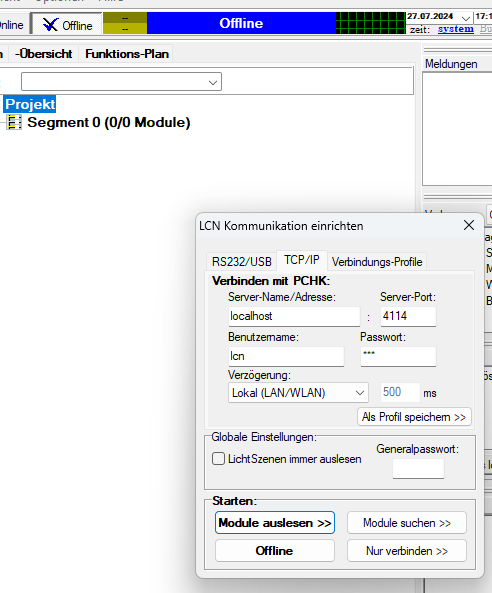Open the Funktions-Plan tab
This screenshot has width=492, height=593.
pos(127,54)
